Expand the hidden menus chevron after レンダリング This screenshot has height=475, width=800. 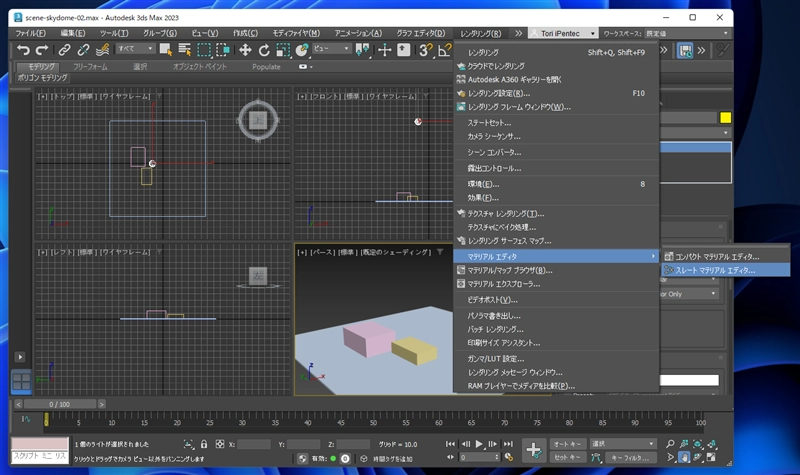[x=518, y=33]
